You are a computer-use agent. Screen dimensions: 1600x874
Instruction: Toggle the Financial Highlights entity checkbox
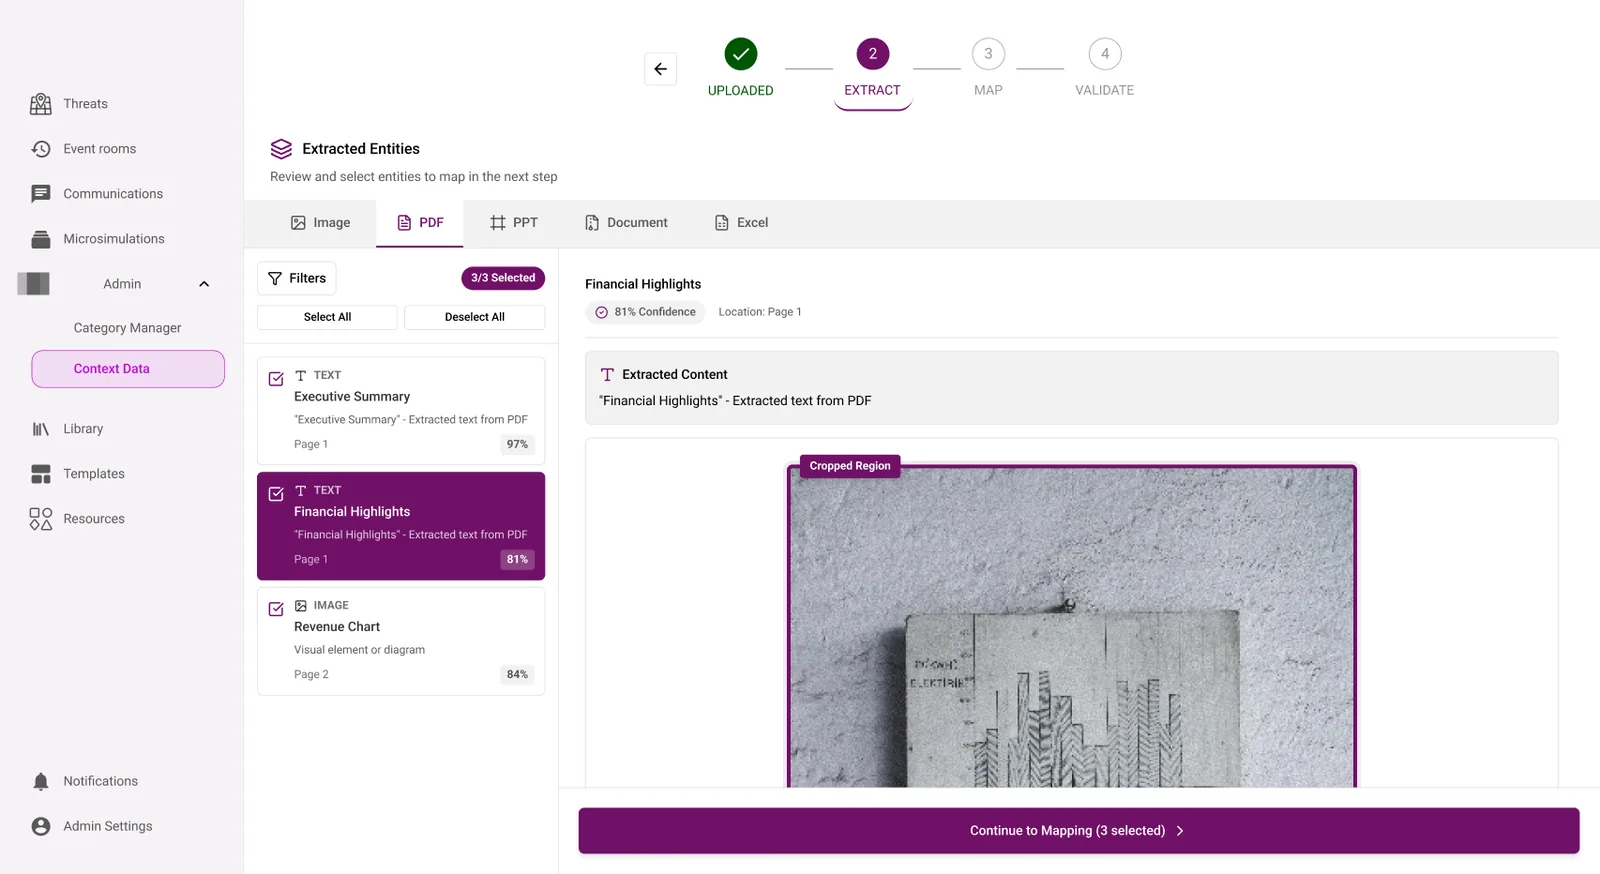276,494
